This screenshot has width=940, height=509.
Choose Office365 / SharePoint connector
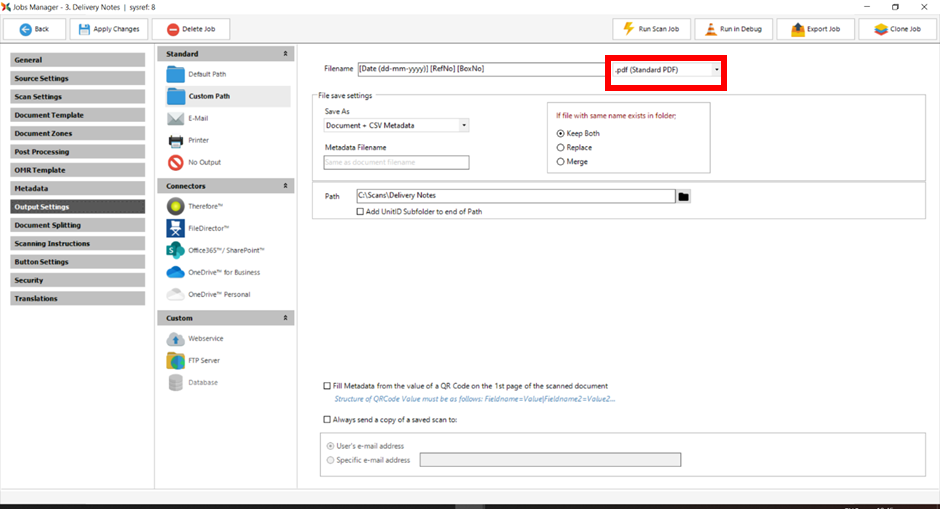click(x=175, y=250)
